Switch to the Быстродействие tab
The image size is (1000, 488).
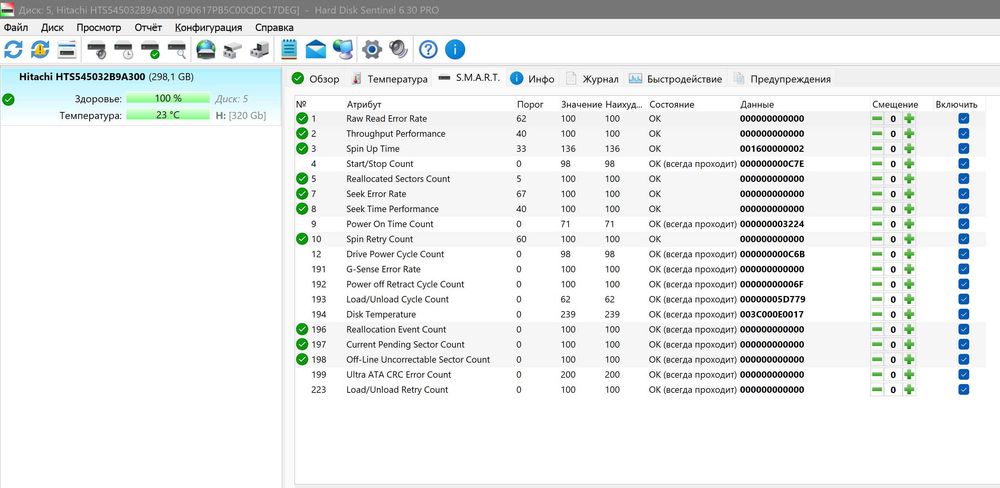[x=677, y=79]
